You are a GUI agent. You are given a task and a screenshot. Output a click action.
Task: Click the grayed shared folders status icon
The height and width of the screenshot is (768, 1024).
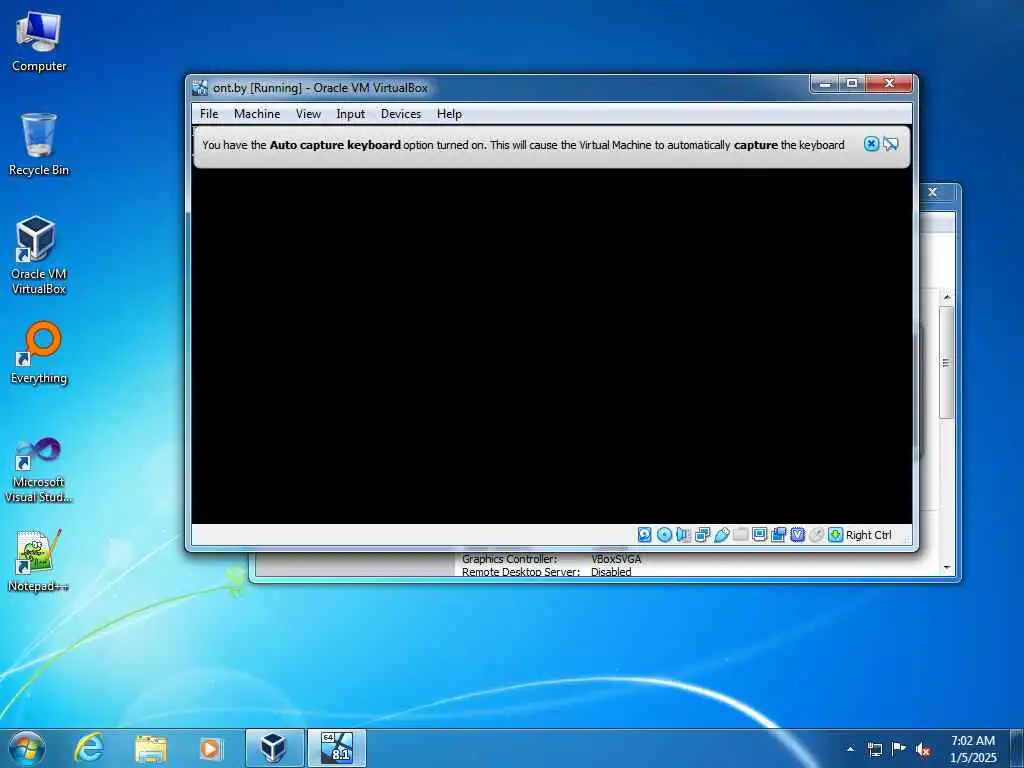pos(741,535)
